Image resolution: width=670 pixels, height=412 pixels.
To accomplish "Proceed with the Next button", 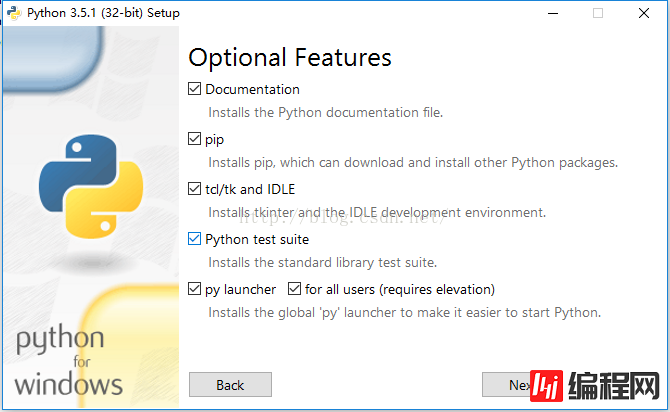I will click(508, 385).
